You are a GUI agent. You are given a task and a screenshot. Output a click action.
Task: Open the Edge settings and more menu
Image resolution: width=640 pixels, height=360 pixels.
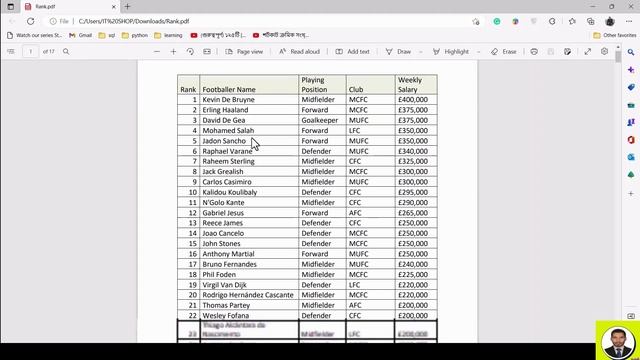point(629,21)
